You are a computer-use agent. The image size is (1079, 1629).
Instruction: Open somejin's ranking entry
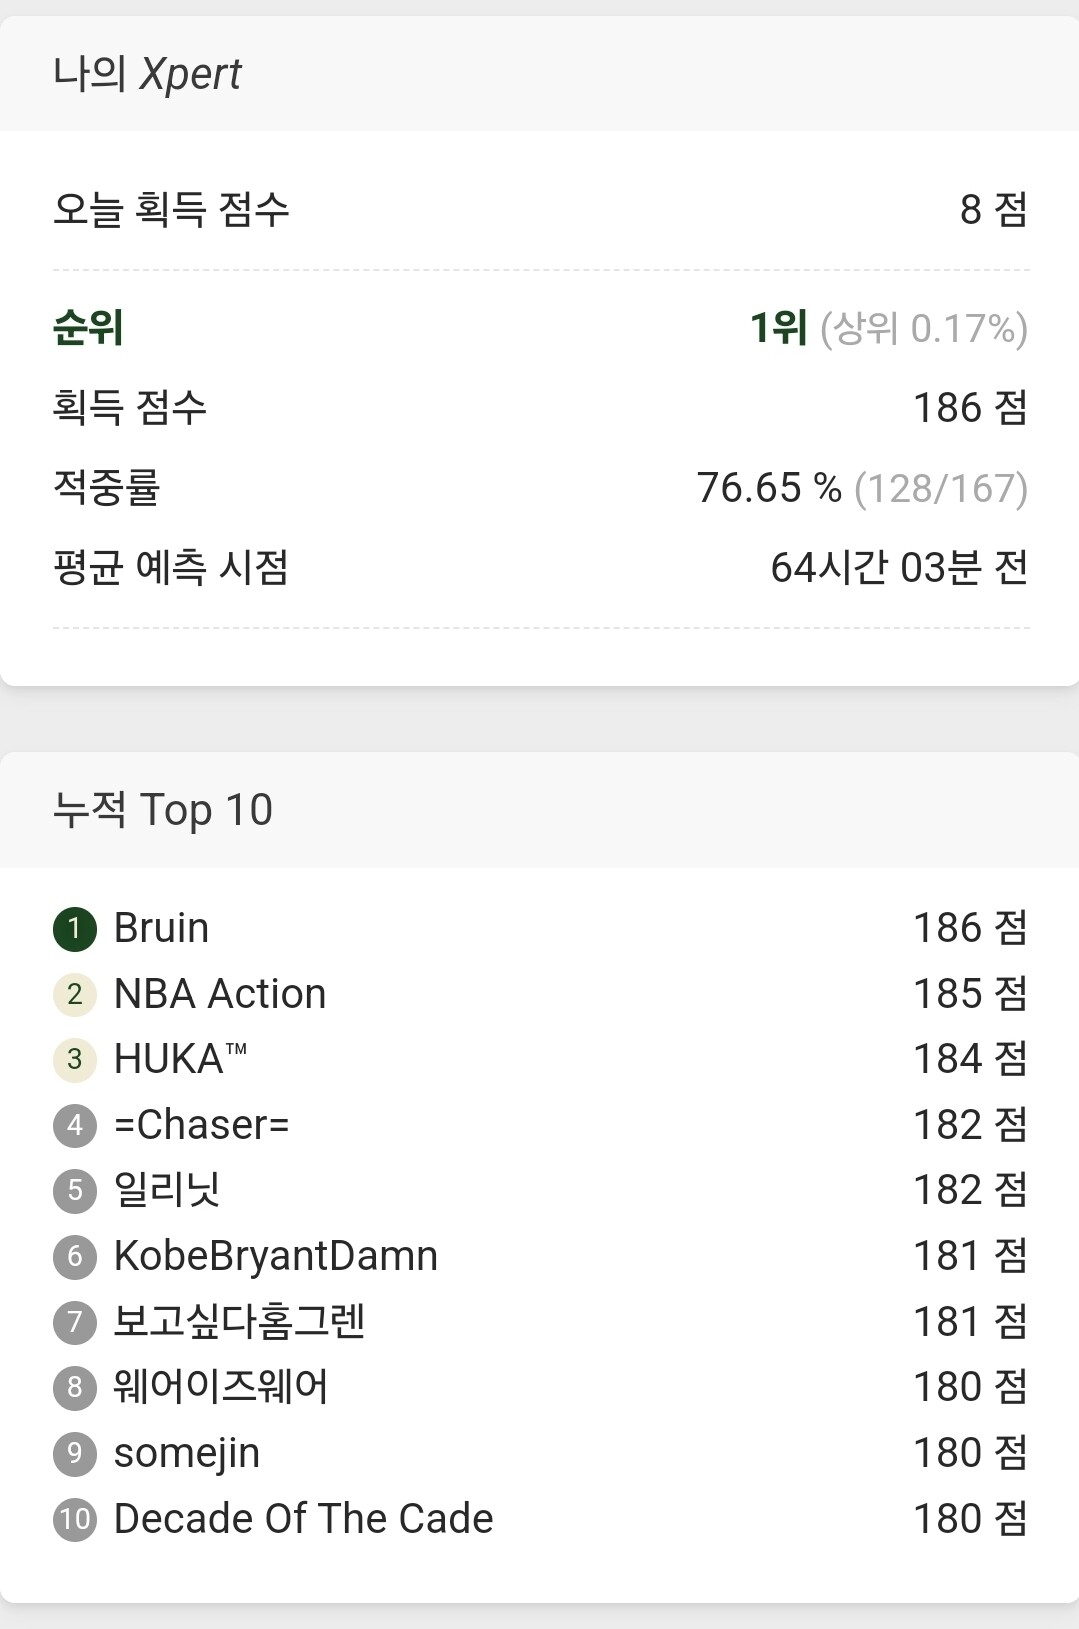coord(187,1453)
